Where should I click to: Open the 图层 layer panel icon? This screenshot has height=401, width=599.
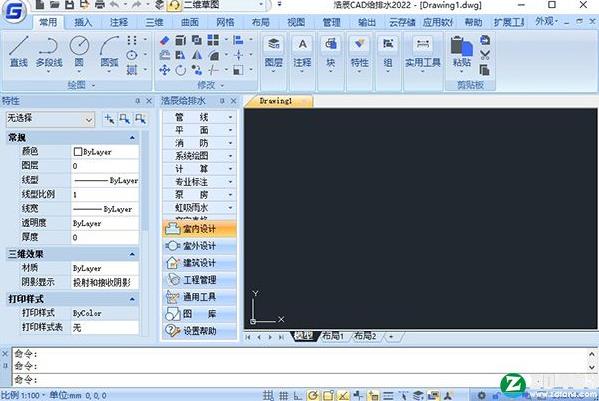click(x=274, y=53)
